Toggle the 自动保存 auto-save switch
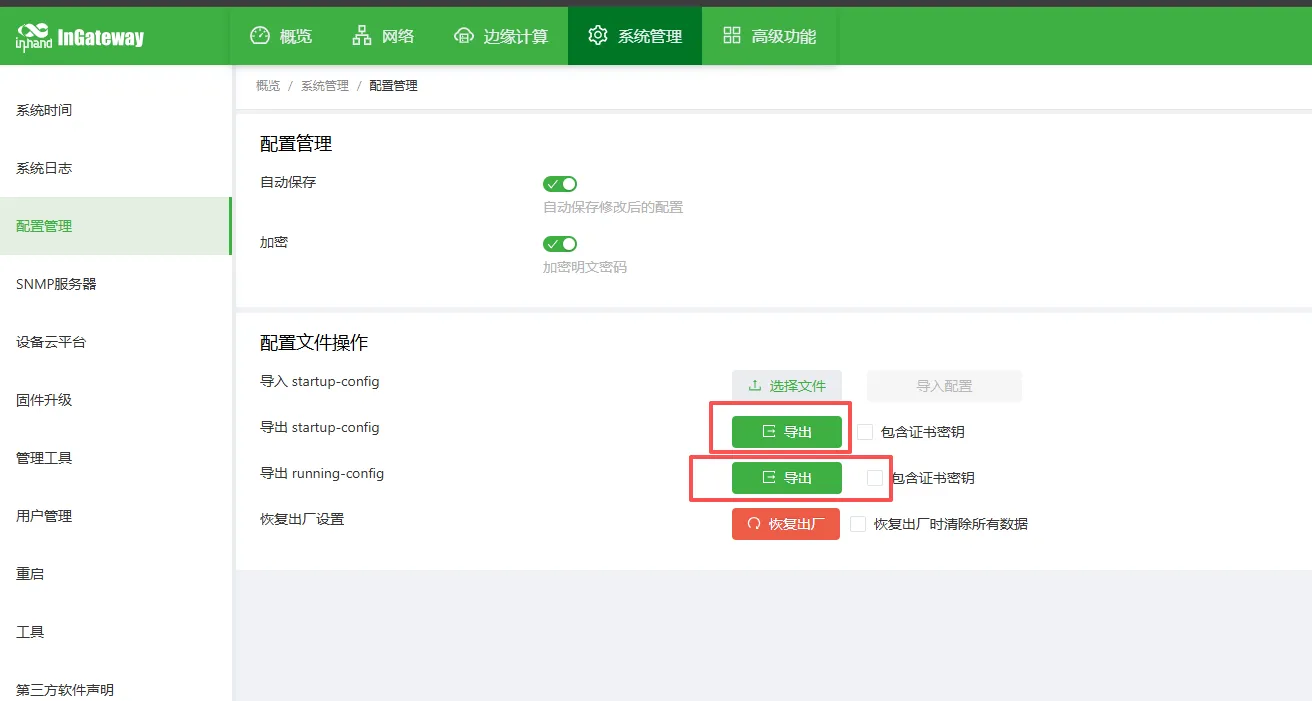 pos(560,184)
